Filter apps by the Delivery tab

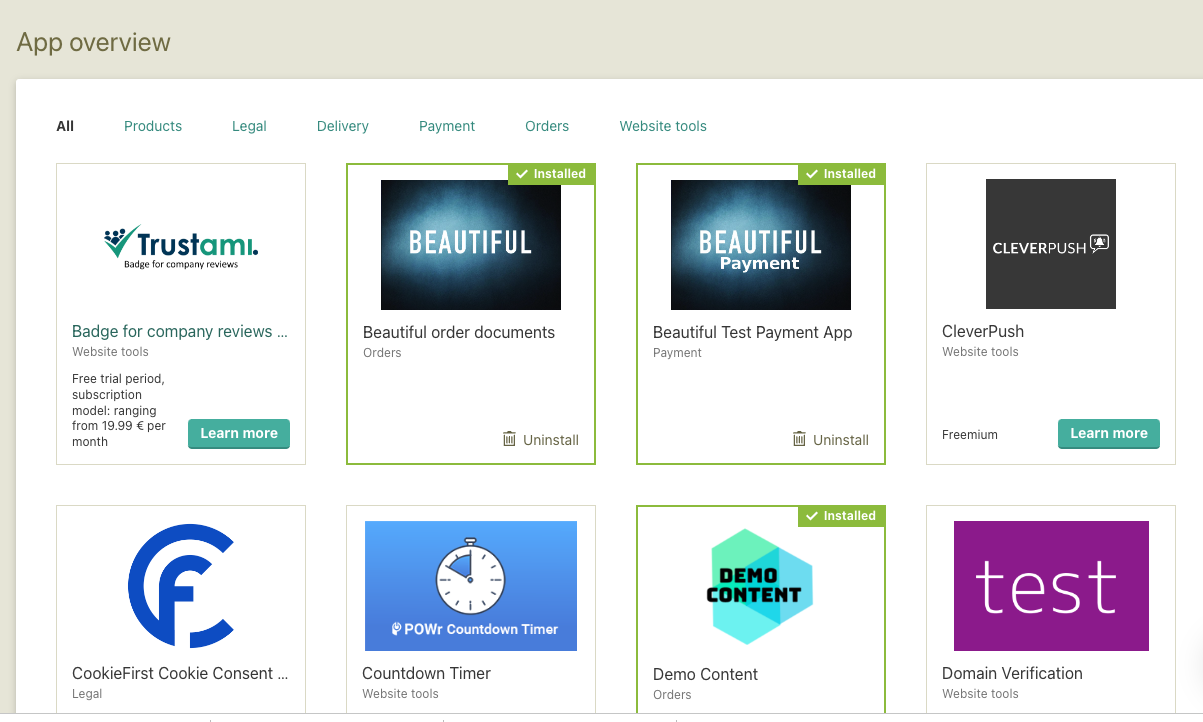pos(343,126)
